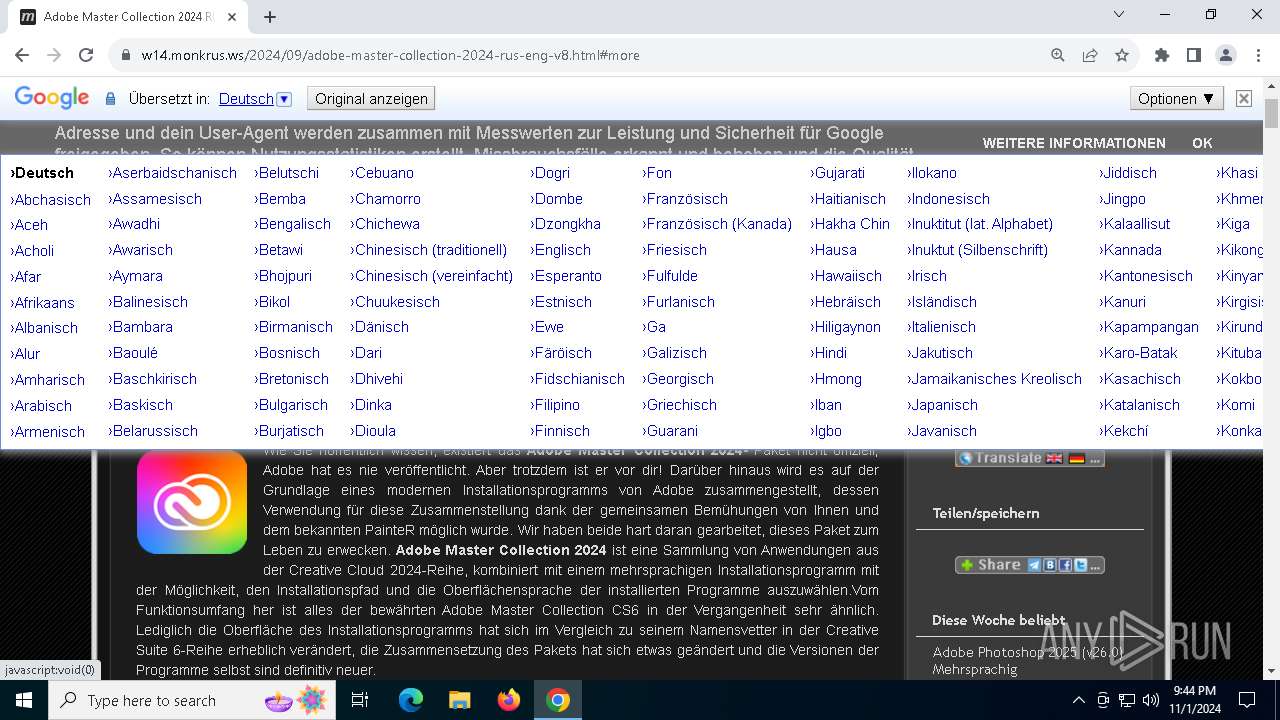Viewport: 1280px width, 720px height.
Task: Select Afrikaans language entry
Action: coord(42,303)
